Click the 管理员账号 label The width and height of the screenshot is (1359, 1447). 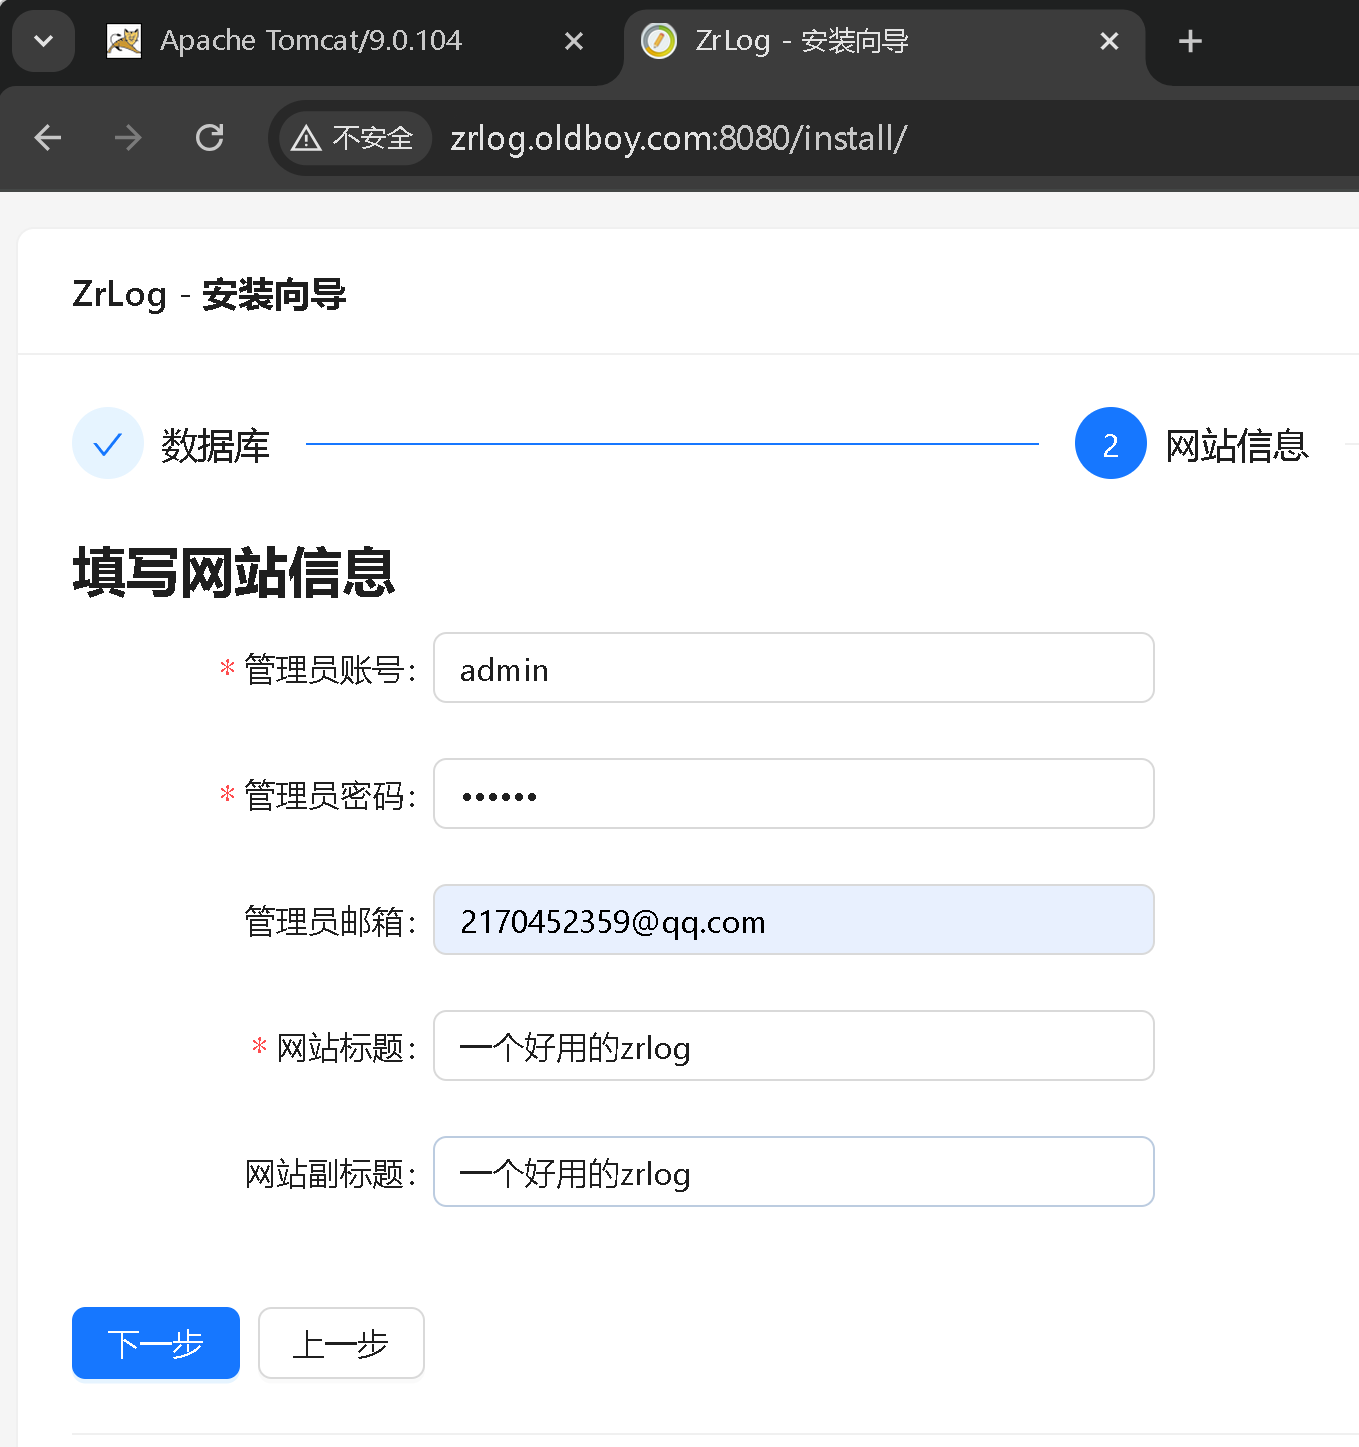[329, 670]
